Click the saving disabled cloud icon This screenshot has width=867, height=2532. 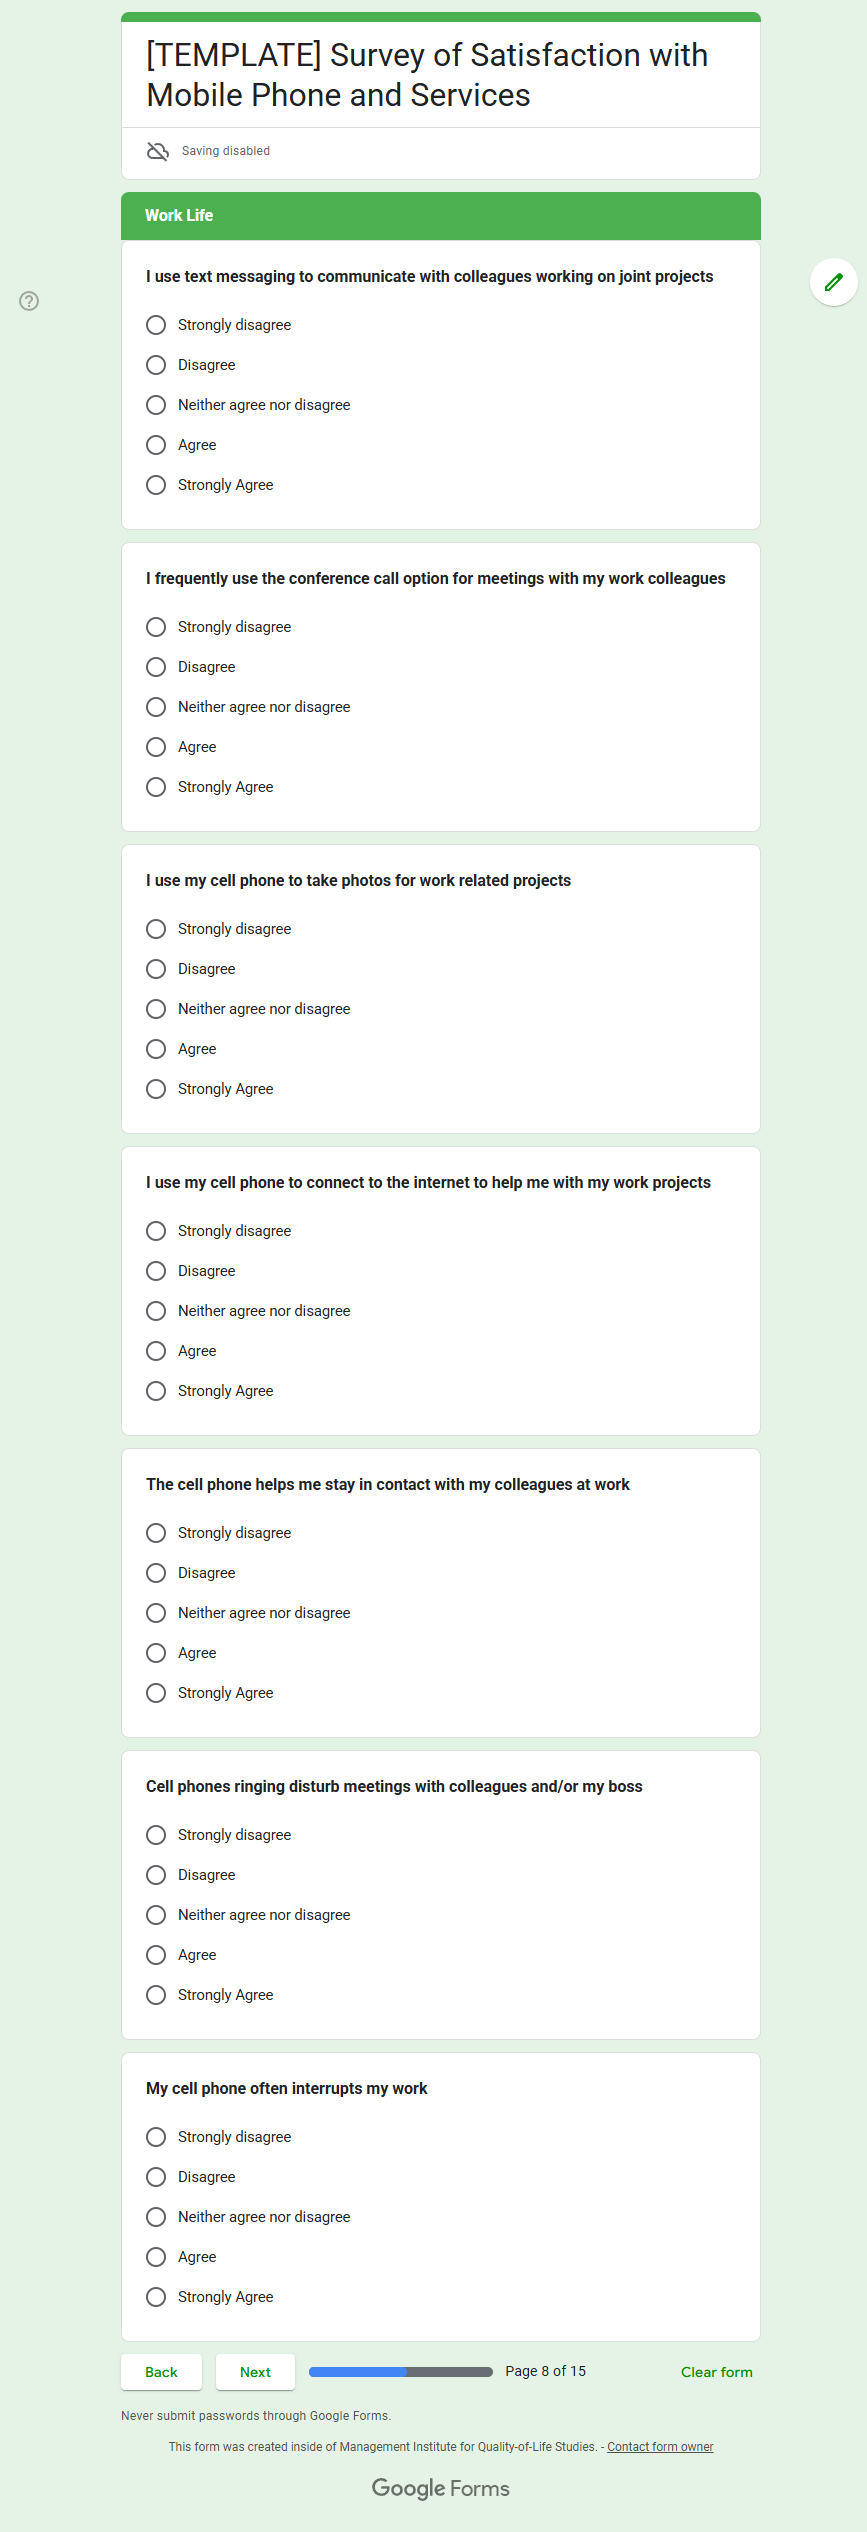click(x=158, y=151)
